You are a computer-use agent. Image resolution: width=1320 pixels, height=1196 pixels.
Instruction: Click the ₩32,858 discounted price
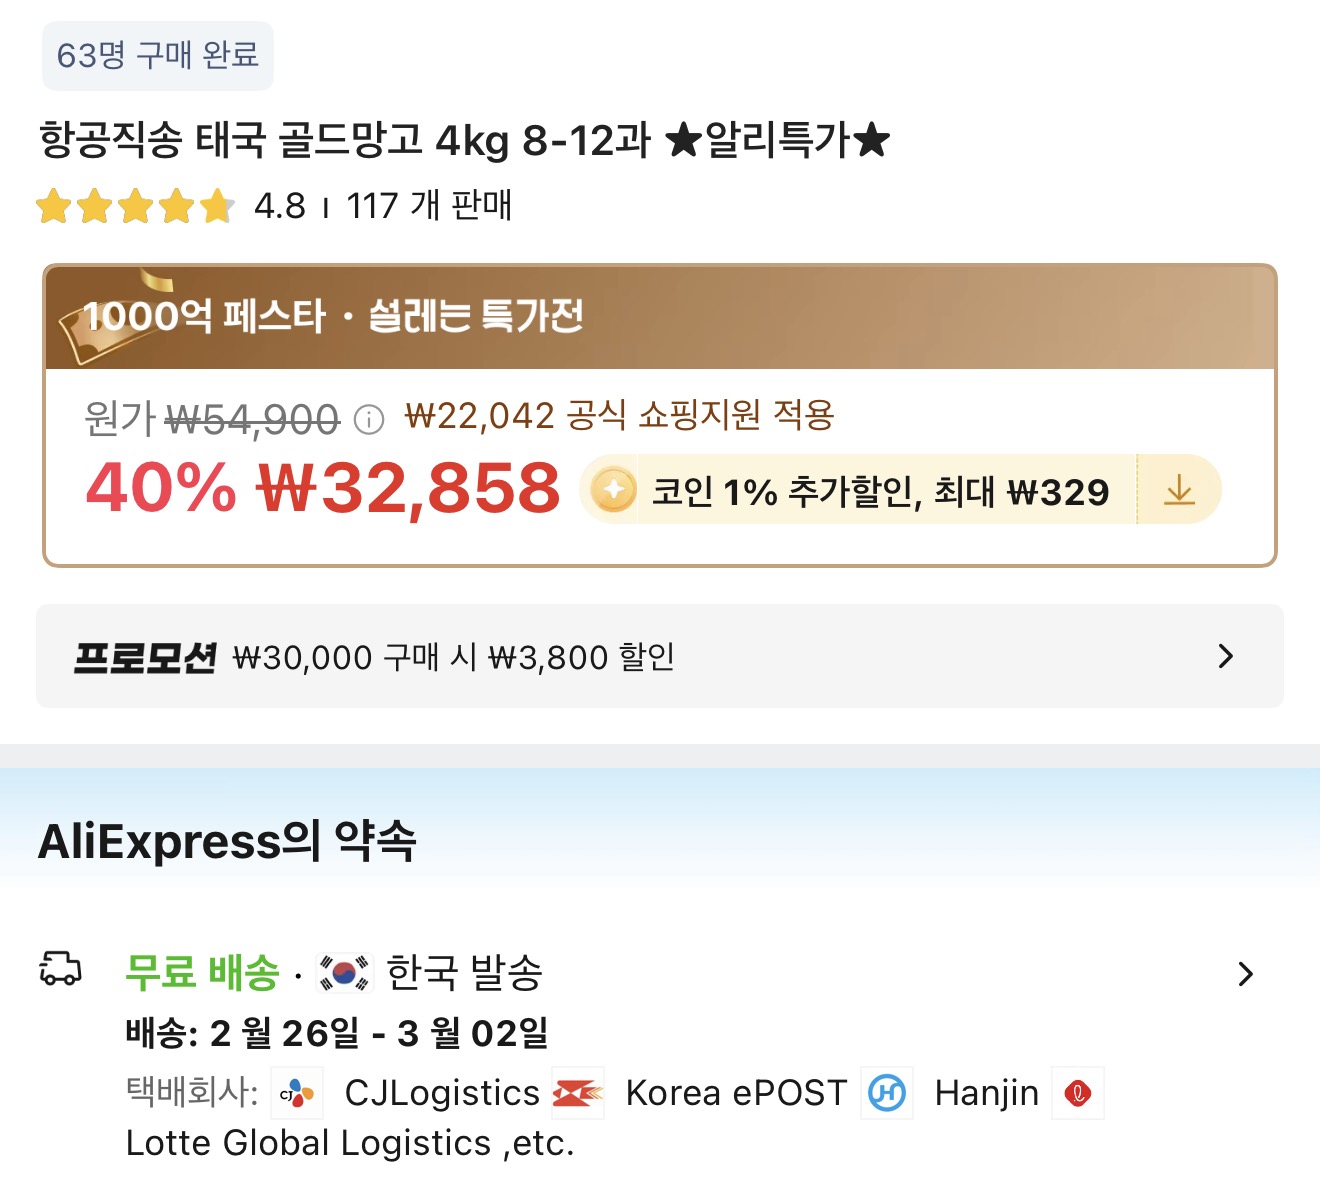(408, 488)
